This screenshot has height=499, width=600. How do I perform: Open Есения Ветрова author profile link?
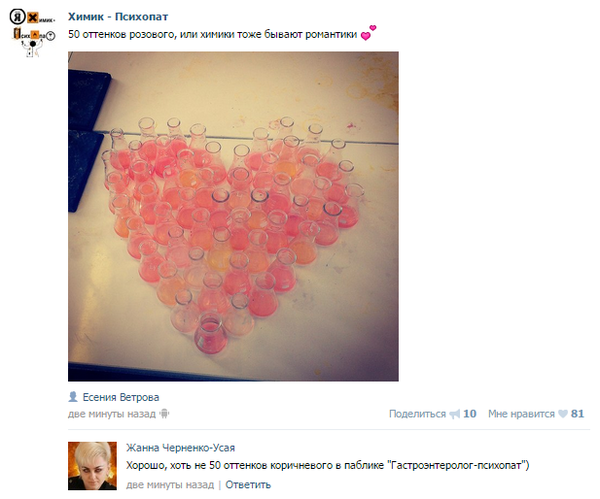(121, 397)
